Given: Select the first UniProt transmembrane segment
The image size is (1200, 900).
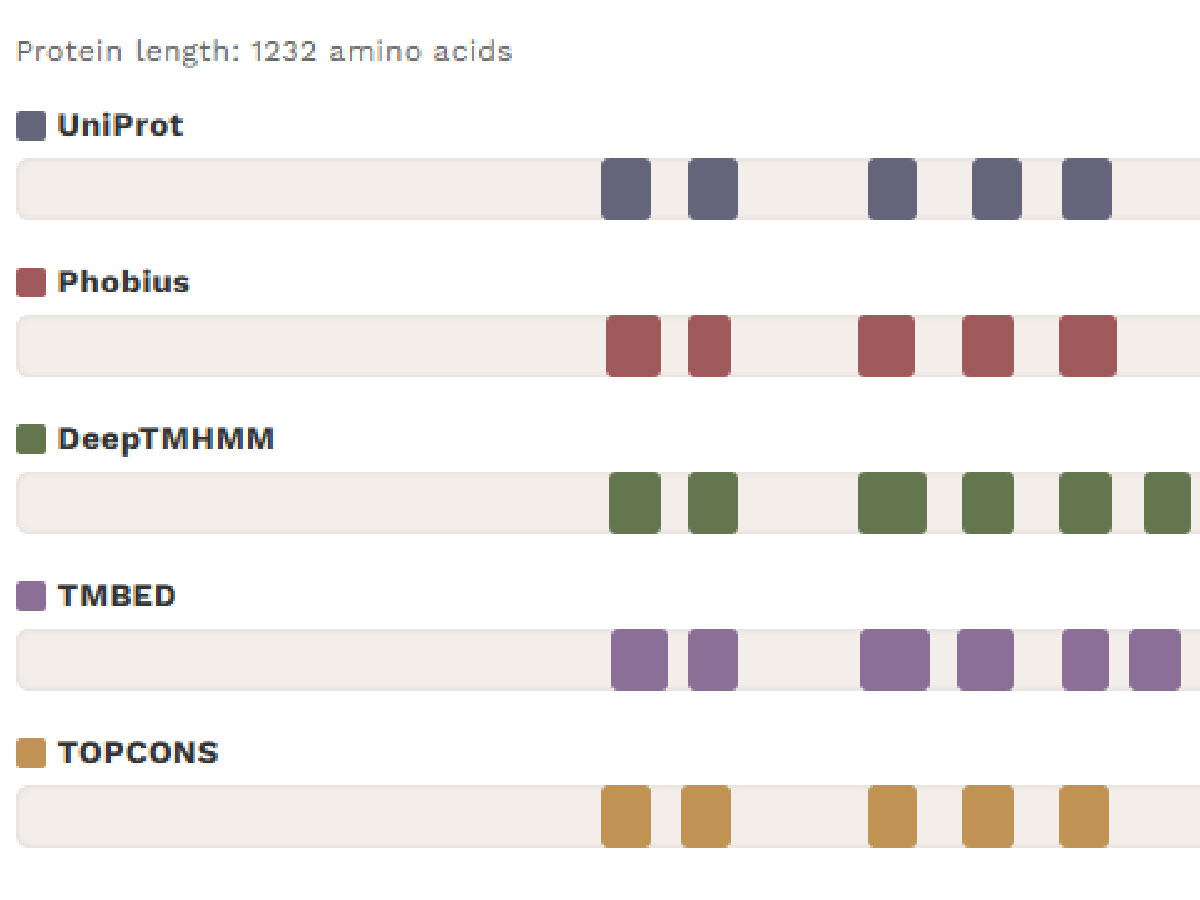Looking at the screenshot, I should [626, 189].
